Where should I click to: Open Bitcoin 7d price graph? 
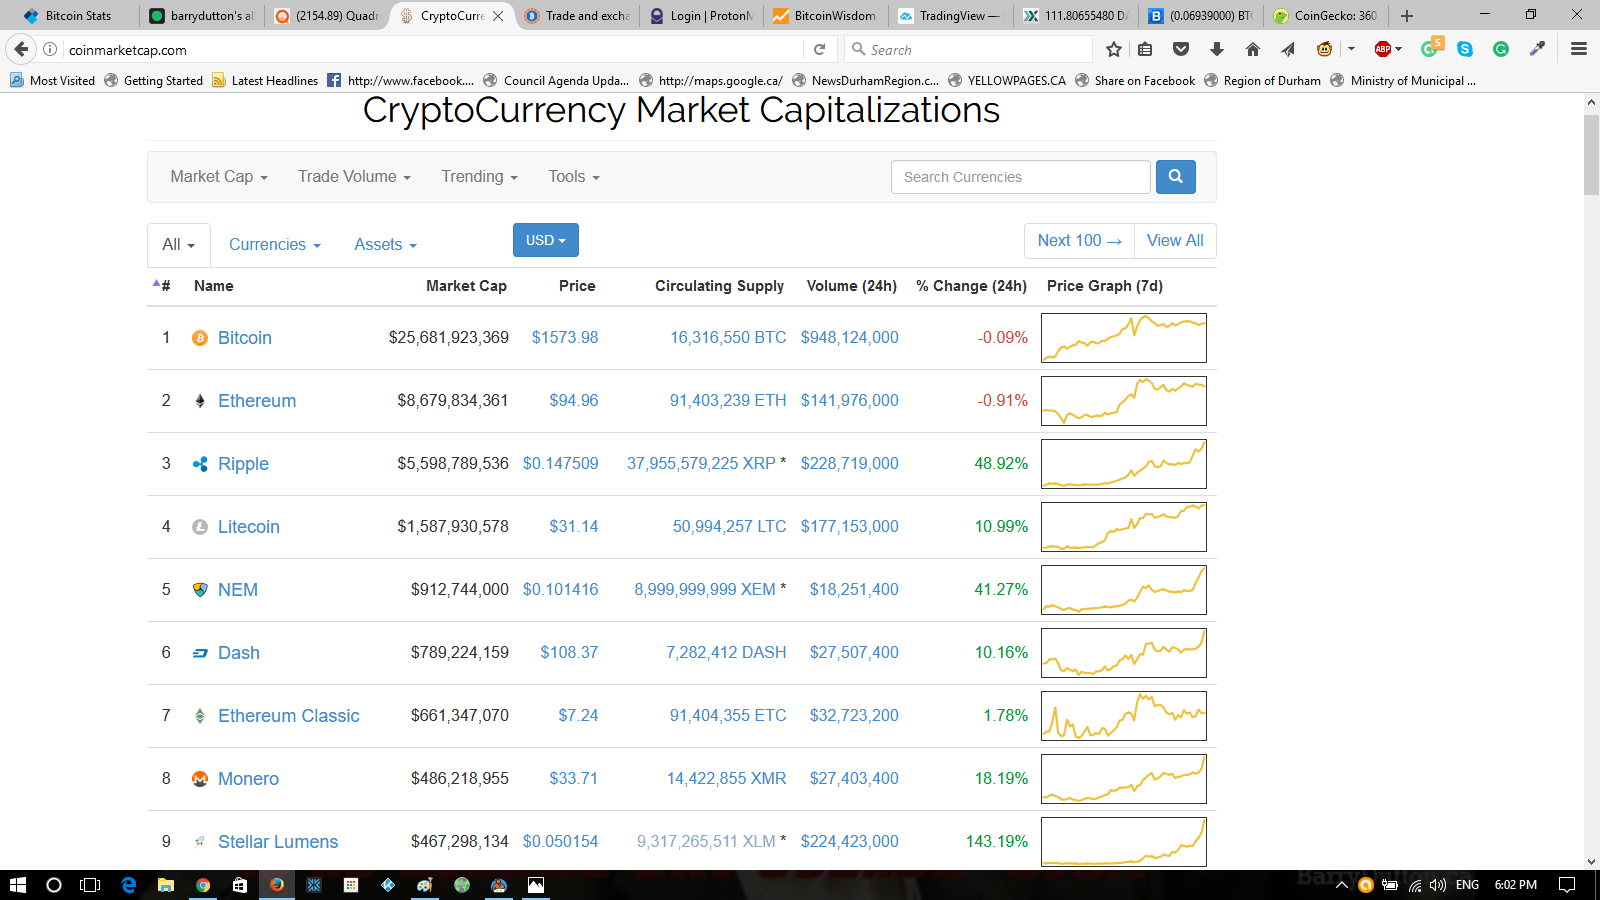[x=1124, y=338]
